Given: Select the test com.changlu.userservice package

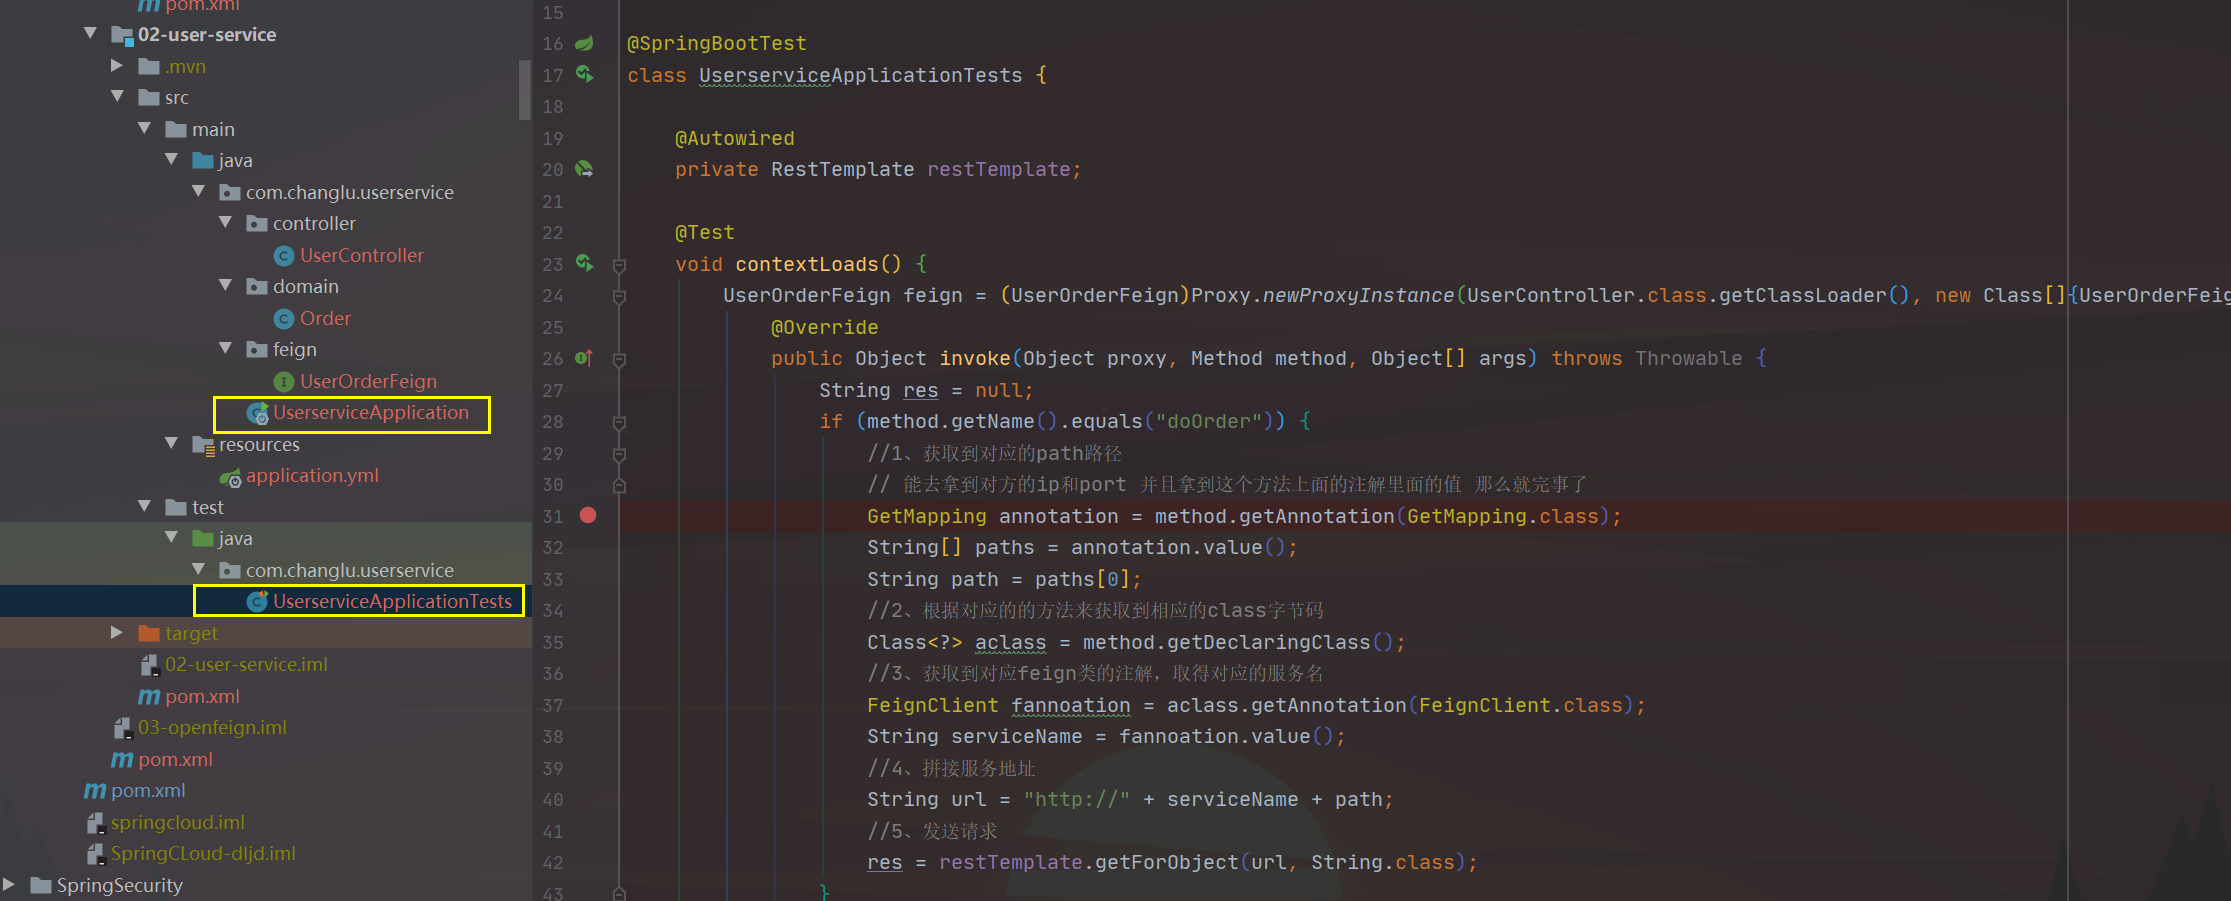Looking at the screenshot, I should [350, 571].
